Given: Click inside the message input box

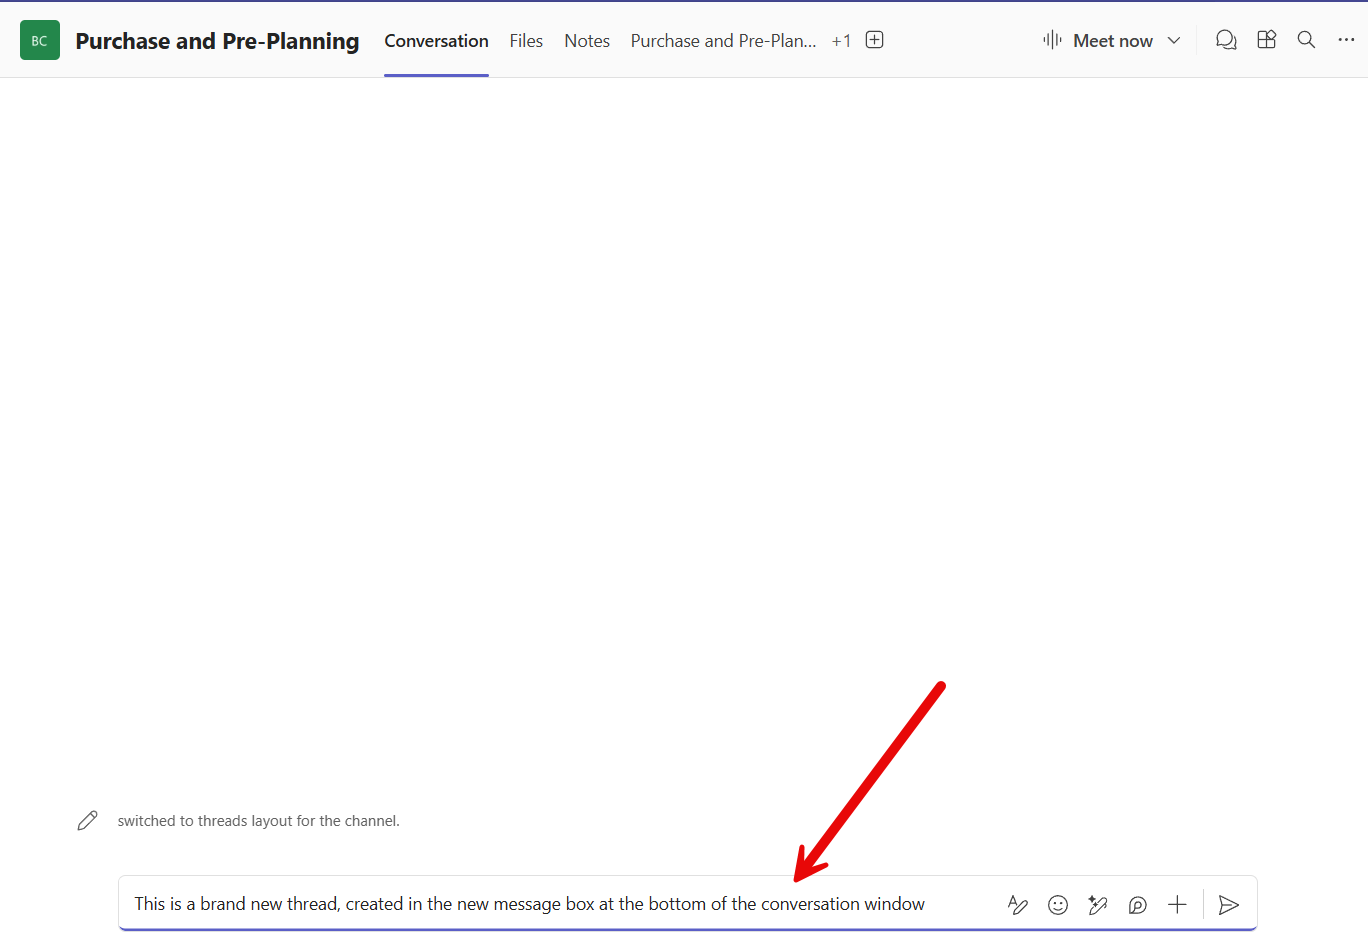Looking at the screenshot, I should [x=550, y=903].
